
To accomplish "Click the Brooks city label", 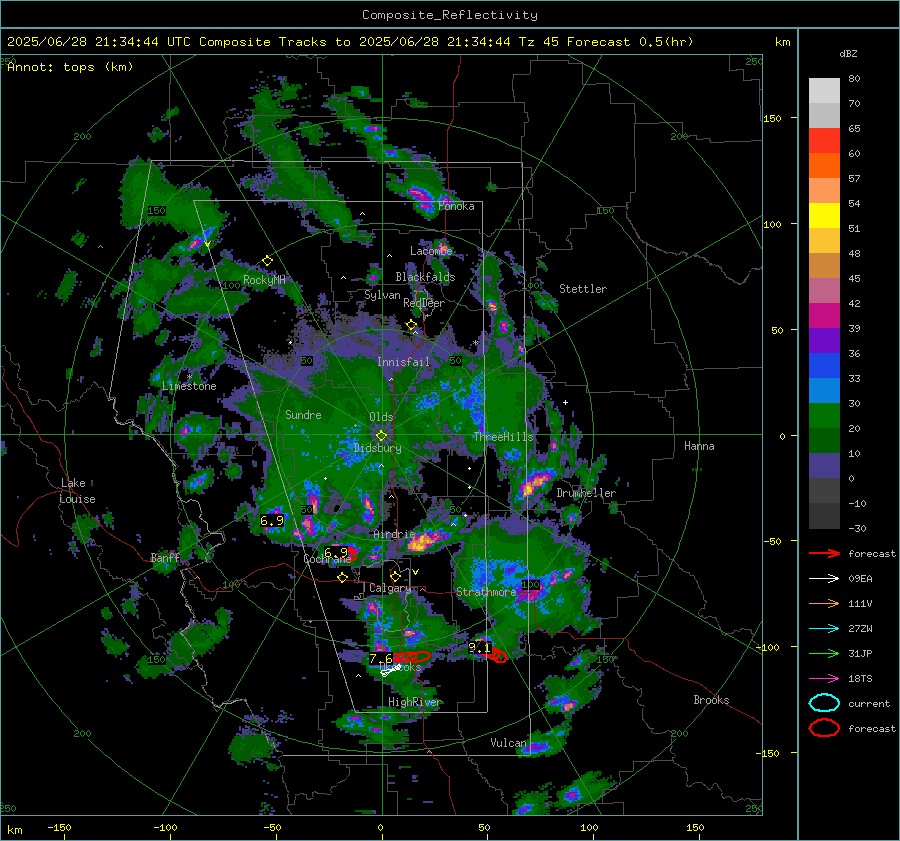I will [711, 700].
